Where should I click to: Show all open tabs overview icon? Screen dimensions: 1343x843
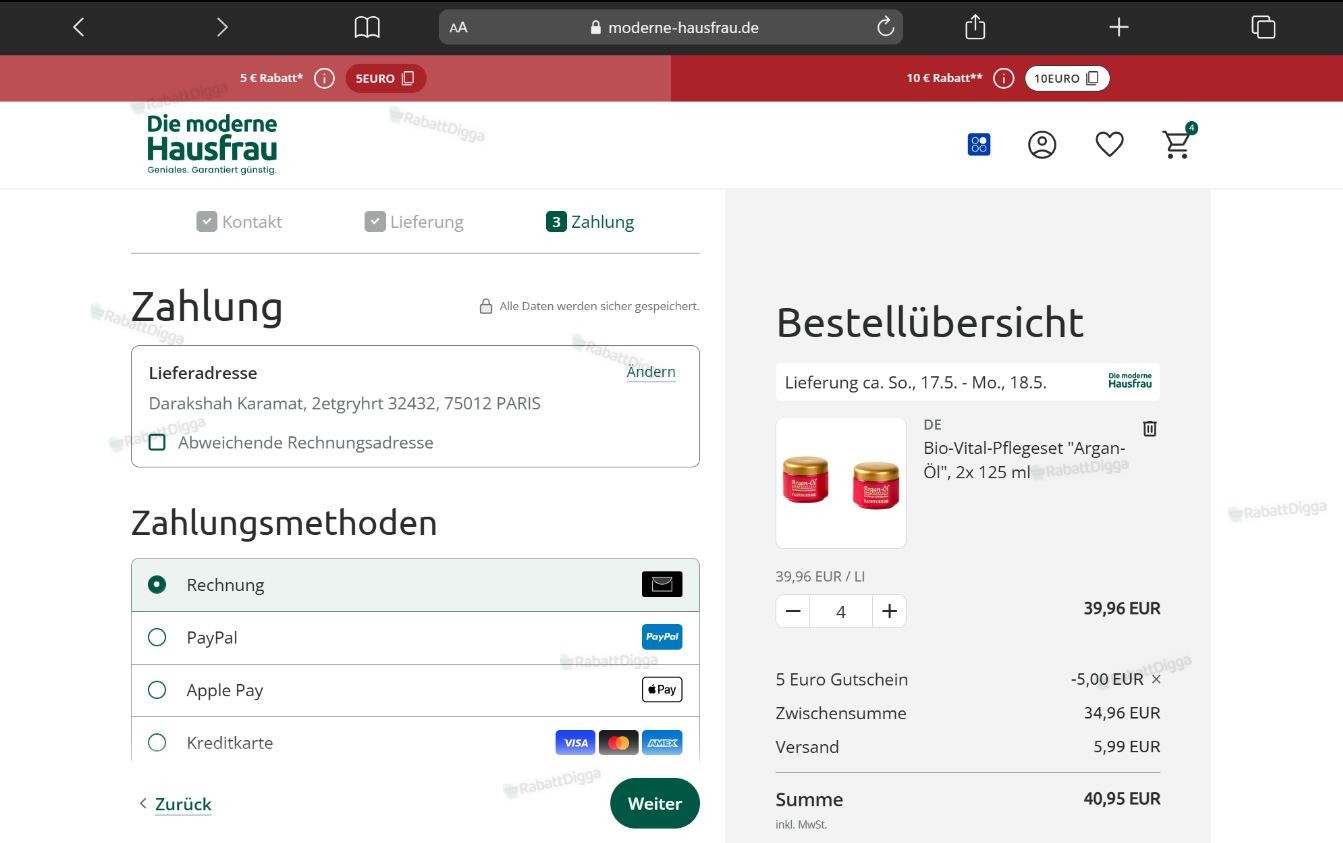click(1263, 27)
